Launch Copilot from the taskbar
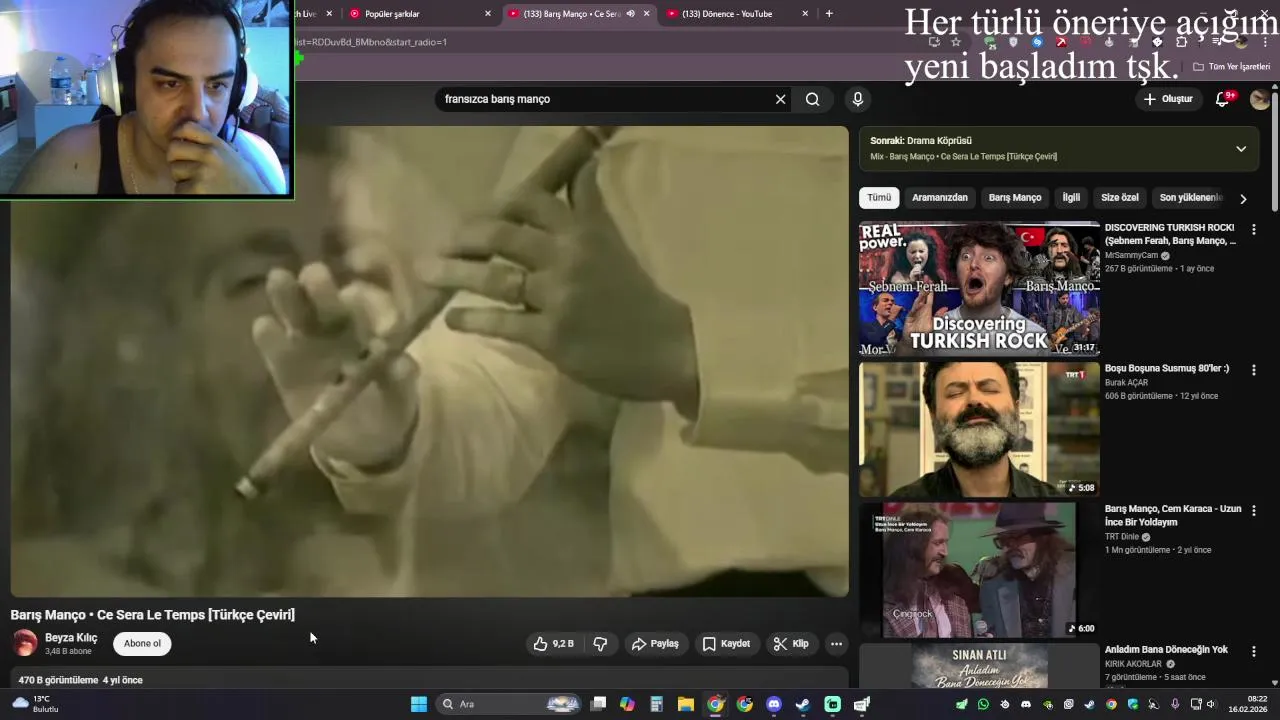 [x=627, y=704]
